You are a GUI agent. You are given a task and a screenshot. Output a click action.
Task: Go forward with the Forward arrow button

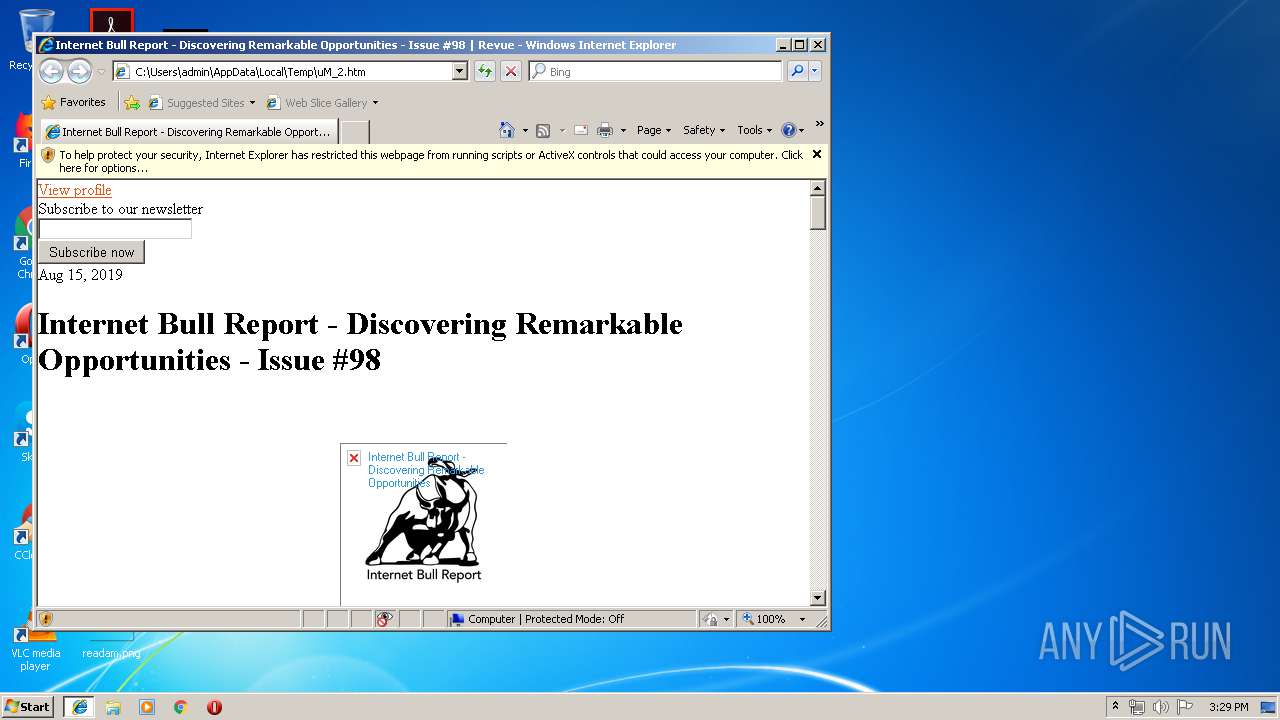point(79,71)
